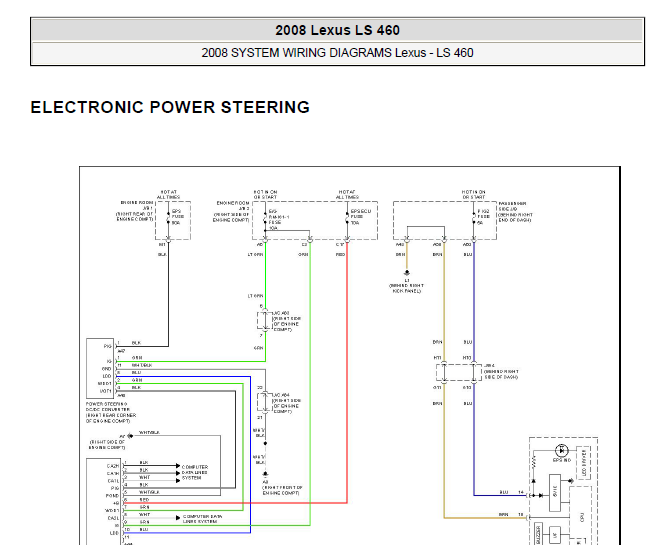Viewport: 666px width, 545px height.
Task: Click the "BLU 14" pin label
Action: pyautogui.click(x=512, y=492)
